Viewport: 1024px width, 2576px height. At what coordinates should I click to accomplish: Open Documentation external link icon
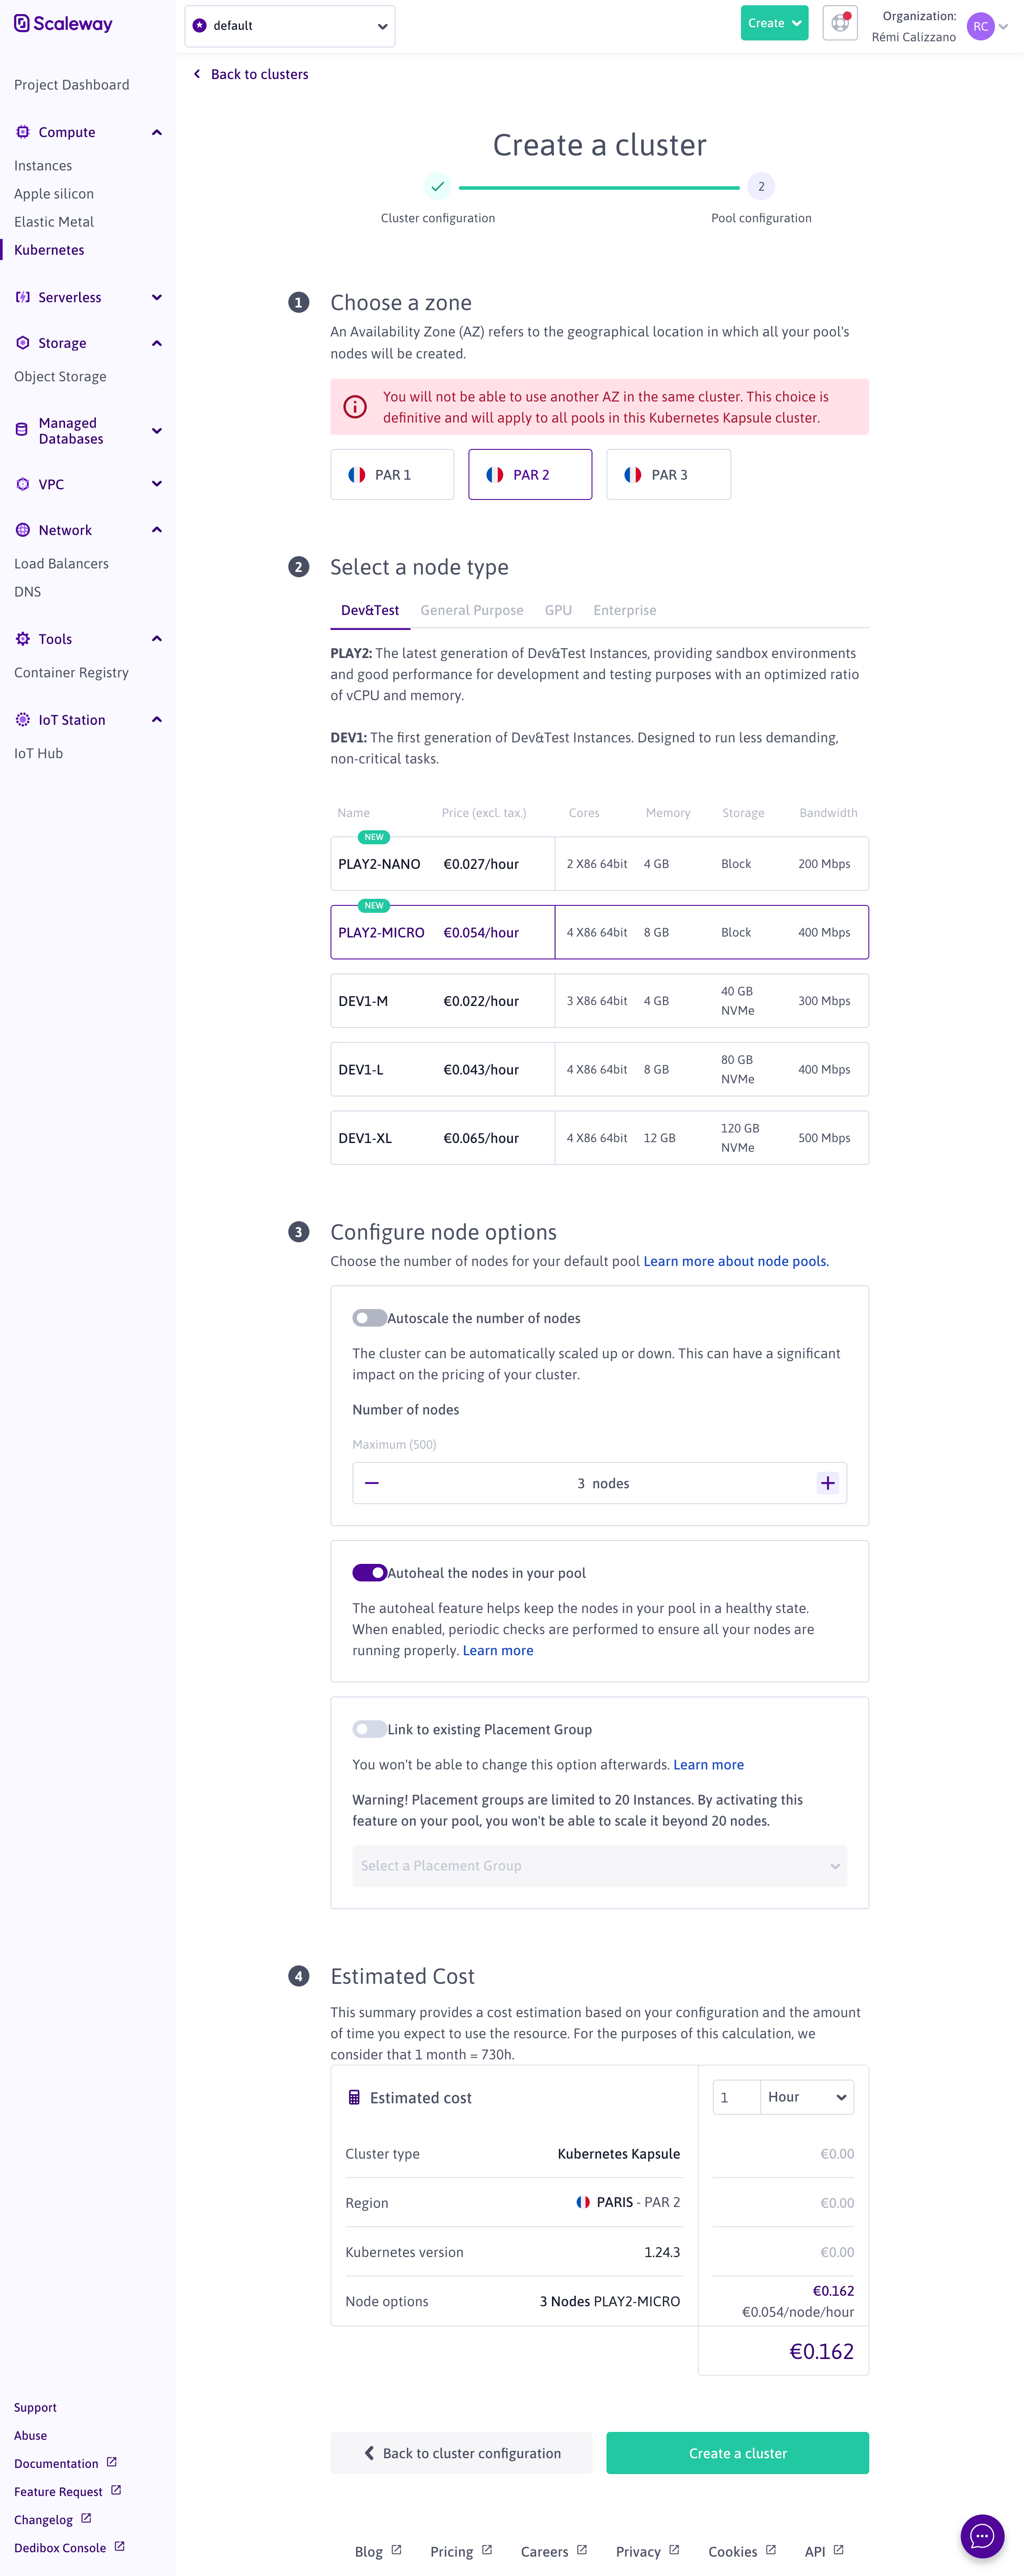[x=112, y=2462]
